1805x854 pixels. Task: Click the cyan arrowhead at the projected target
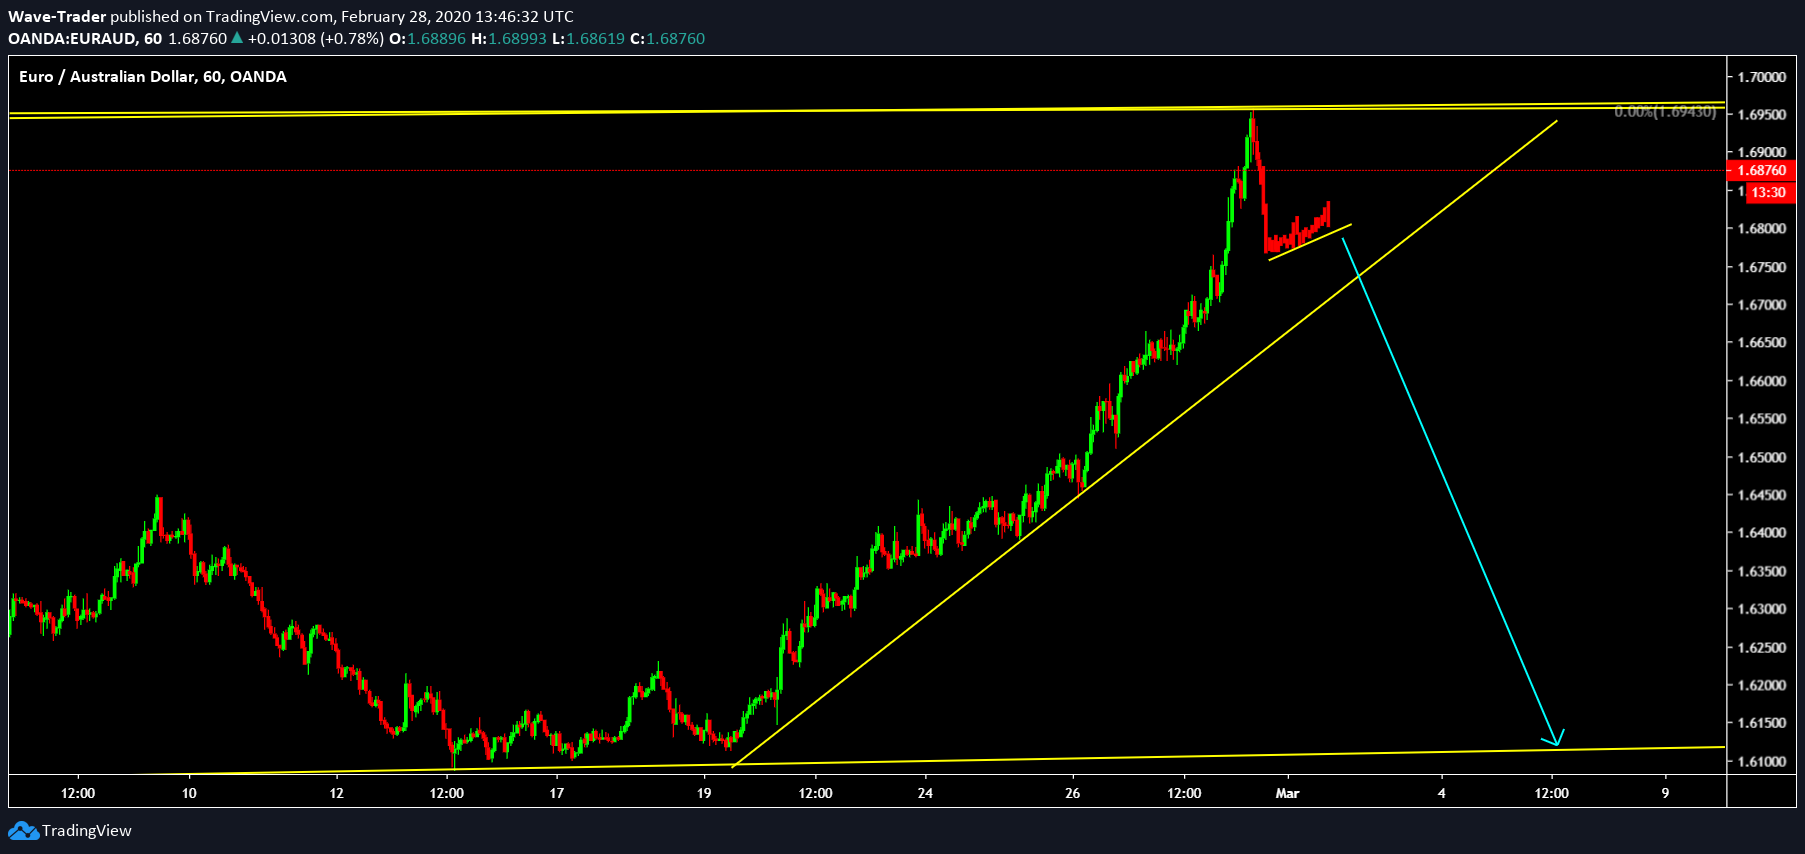tap(1554, 738)
